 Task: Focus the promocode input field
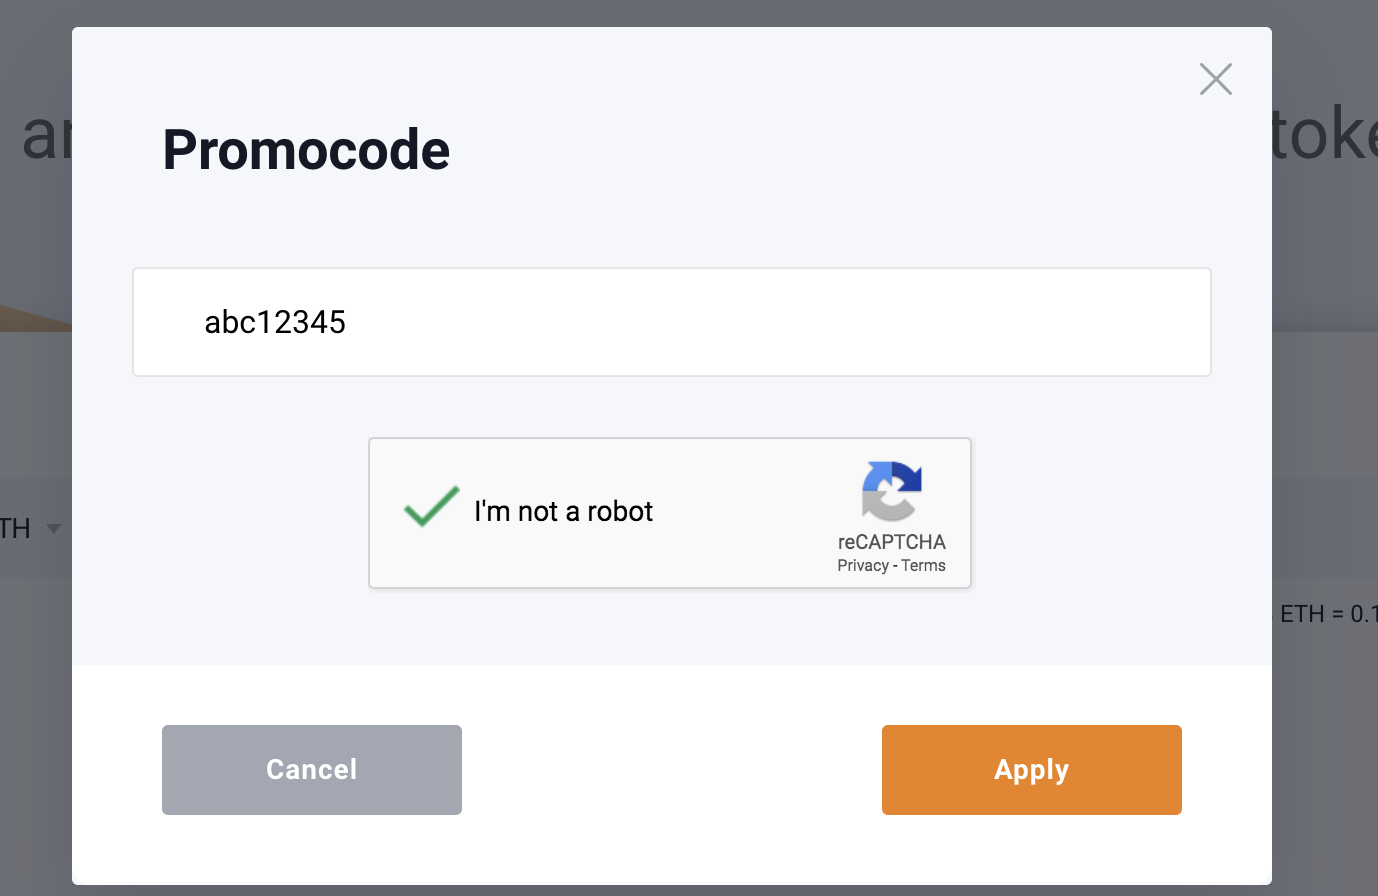(672, 322)
